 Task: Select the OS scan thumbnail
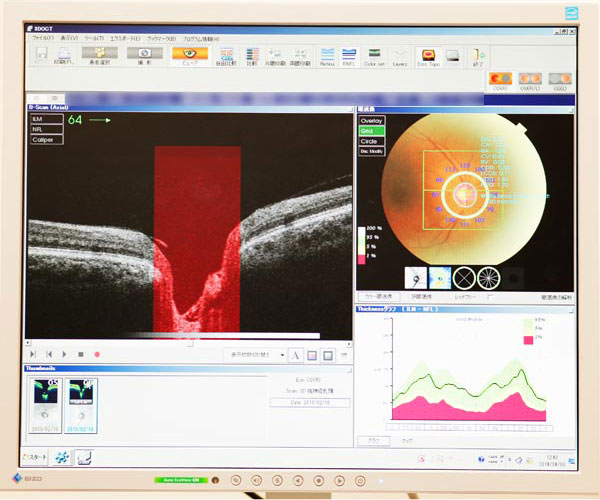coord(45,406)
